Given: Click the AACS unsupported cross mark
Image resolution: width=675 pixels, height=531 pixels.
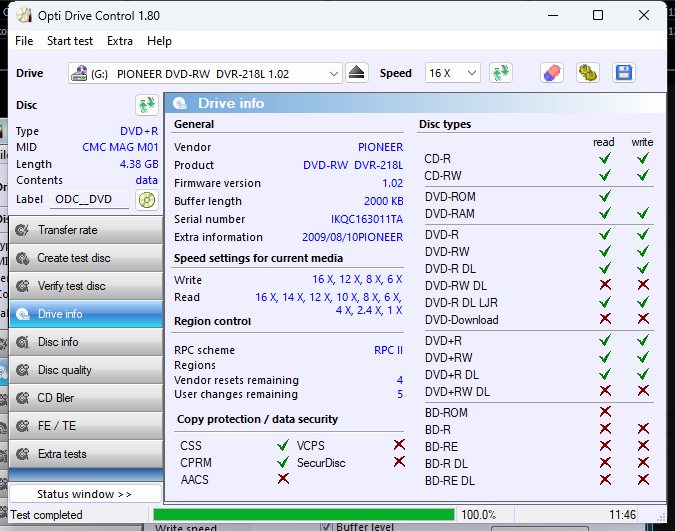Looking at the screenshot, I should 283,478.
